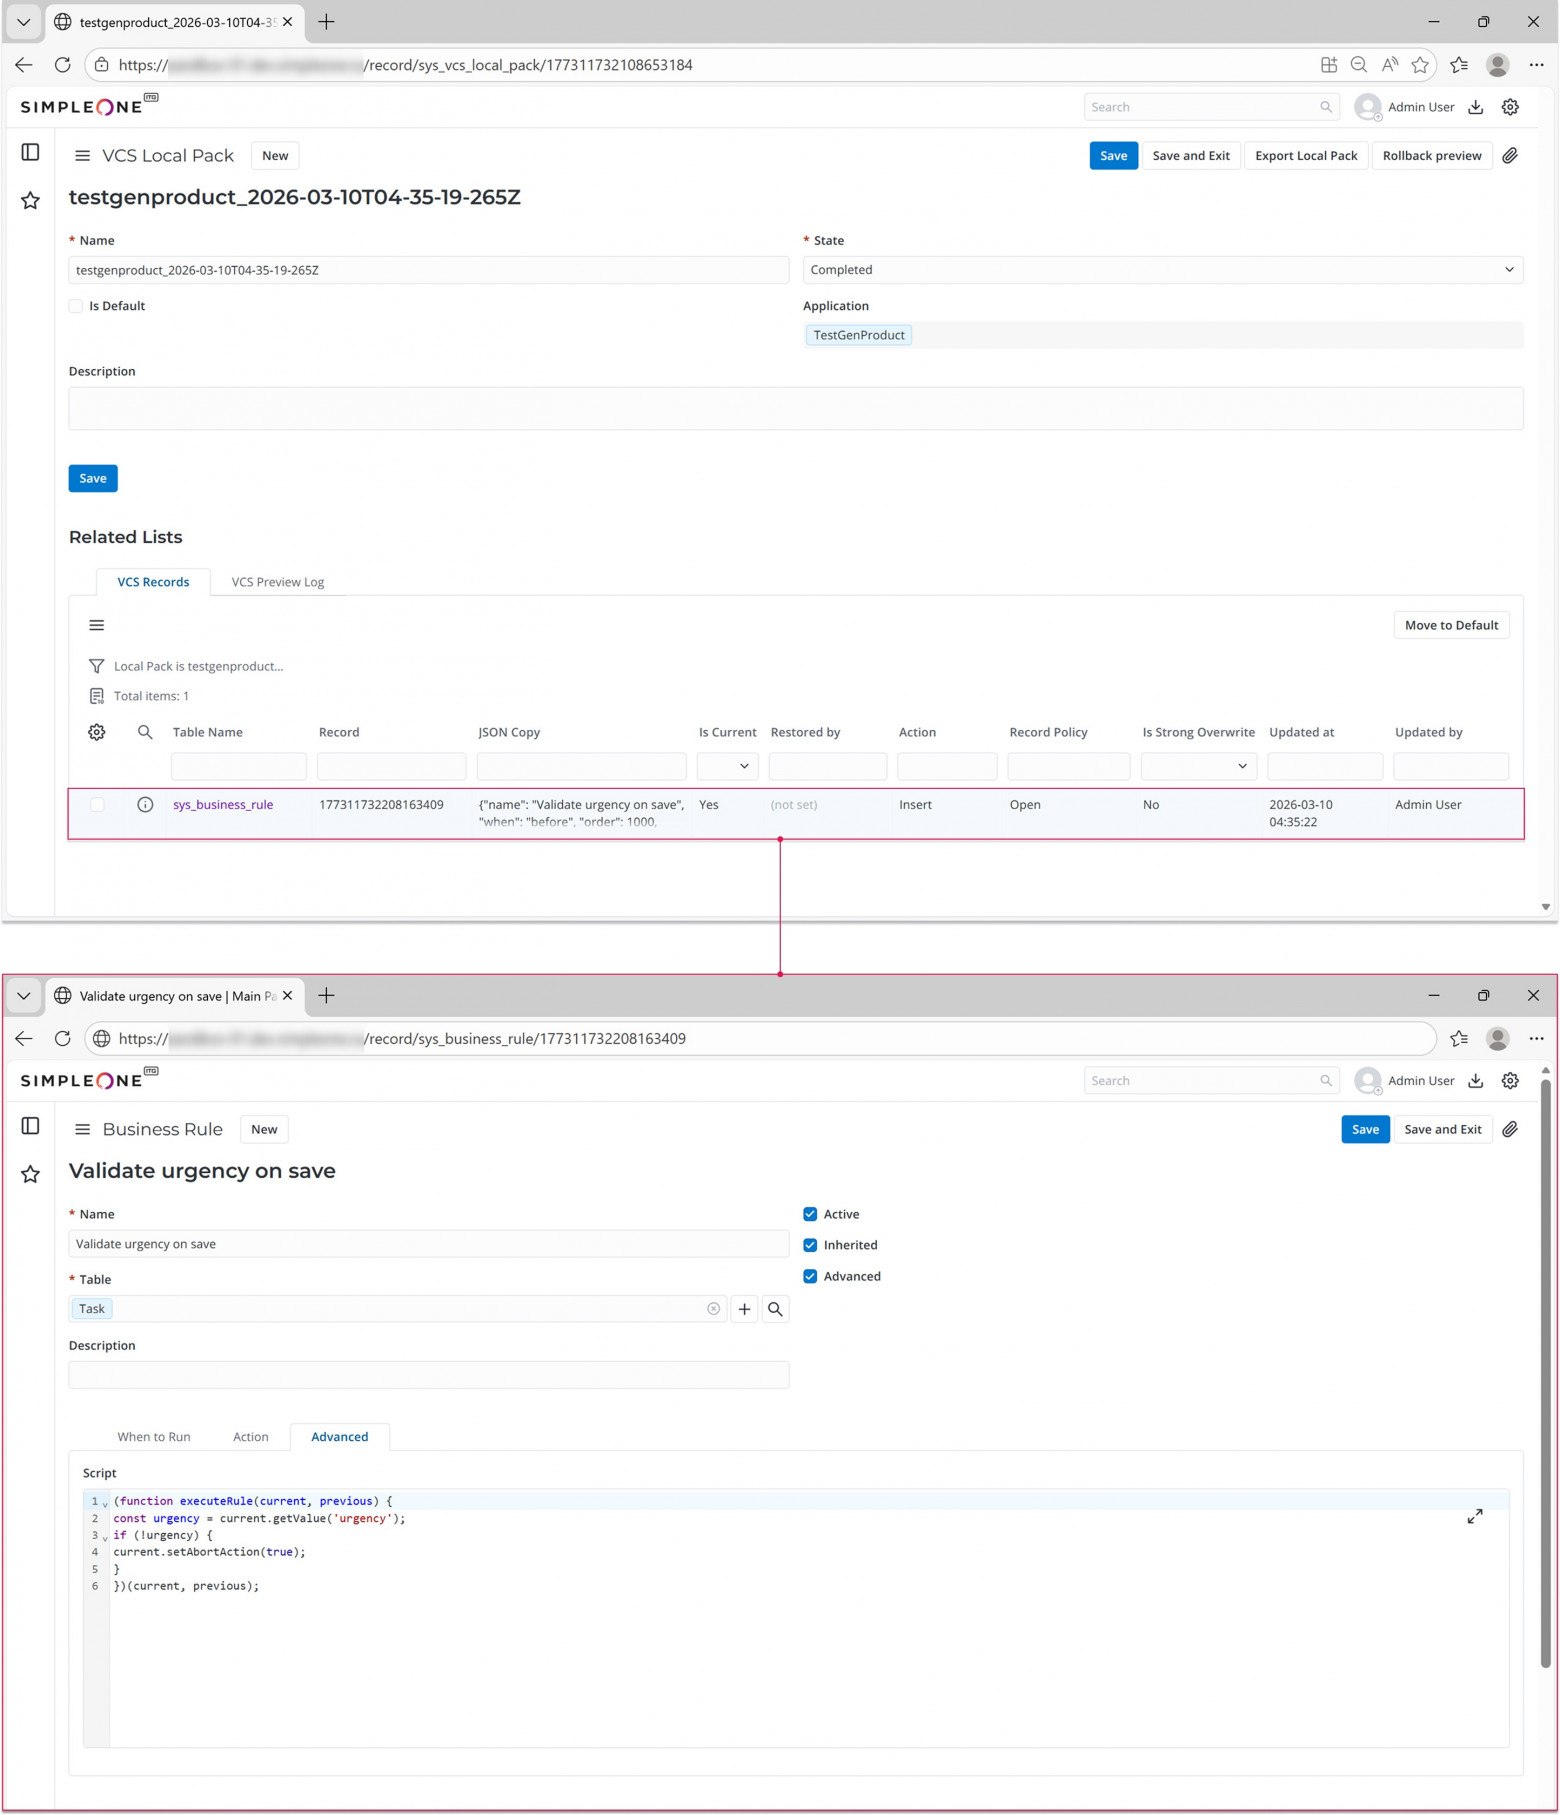1560x1815 pixels.
Task: Open the VCS Records list hamburger menu
Action: coord(96,625)
